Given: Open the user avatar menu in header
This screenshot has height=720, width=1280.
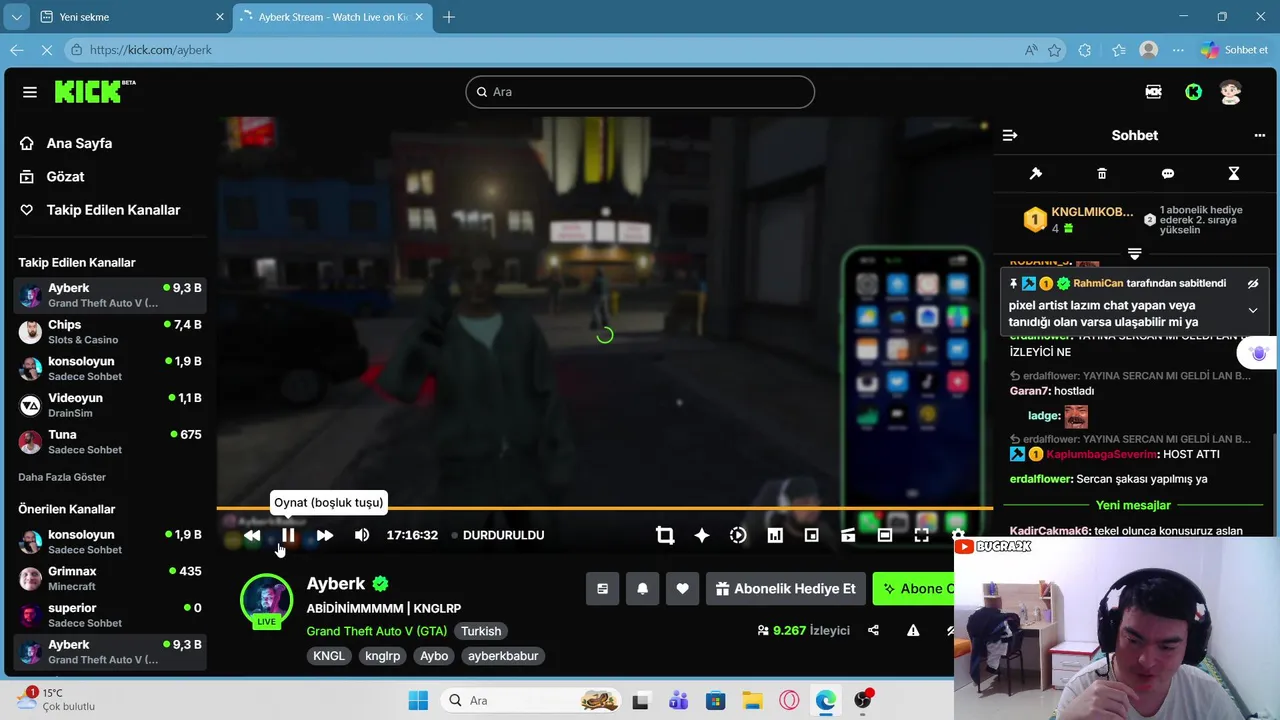Looking at the screenshot, I should pyautogui.click(x=1231, y=92).
